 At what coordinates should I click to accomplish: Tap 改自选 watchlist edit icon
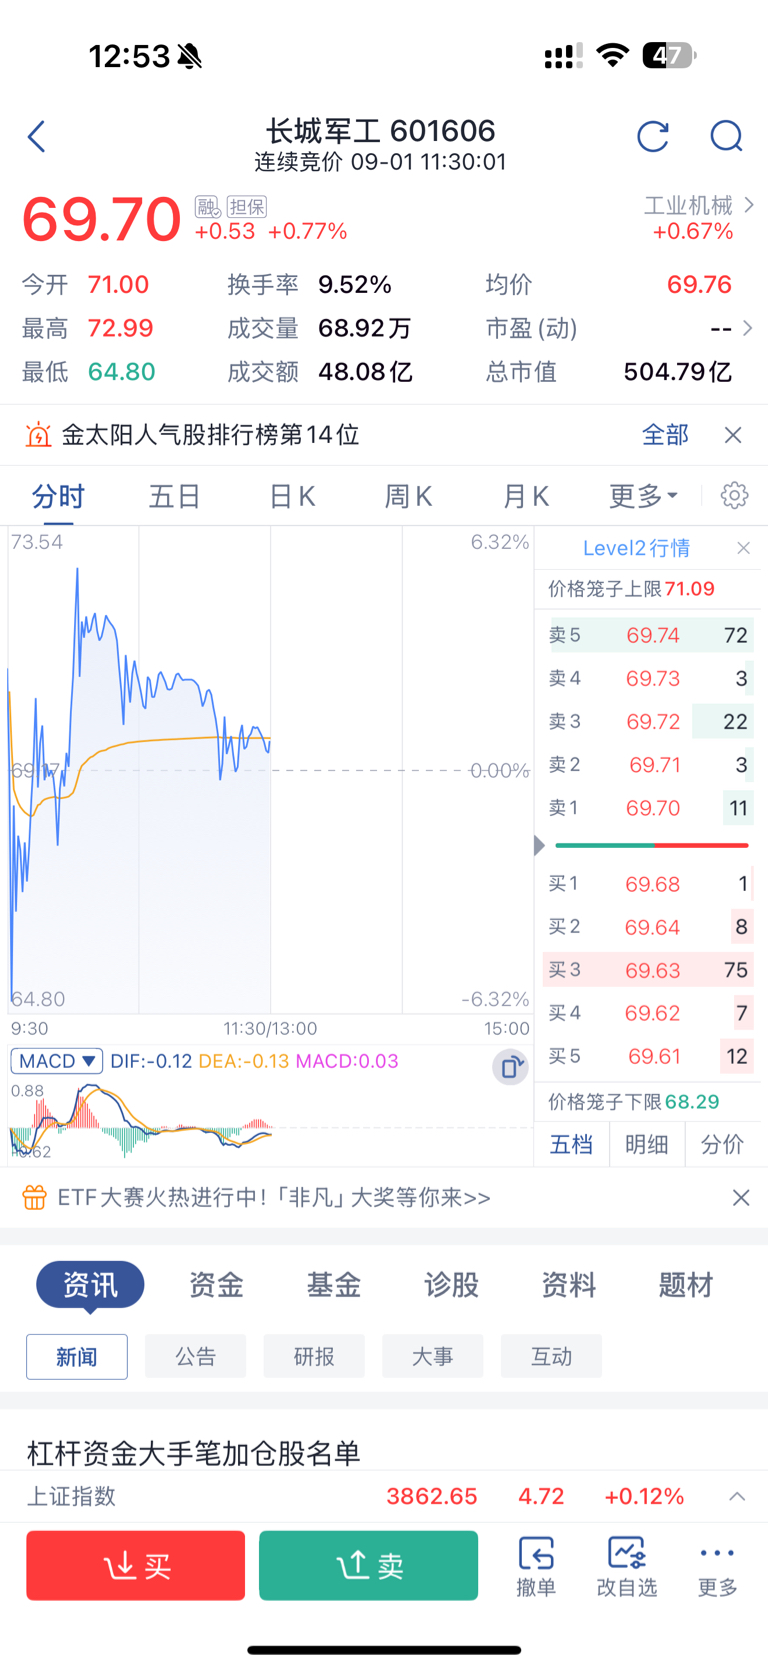pos(627,1566)
